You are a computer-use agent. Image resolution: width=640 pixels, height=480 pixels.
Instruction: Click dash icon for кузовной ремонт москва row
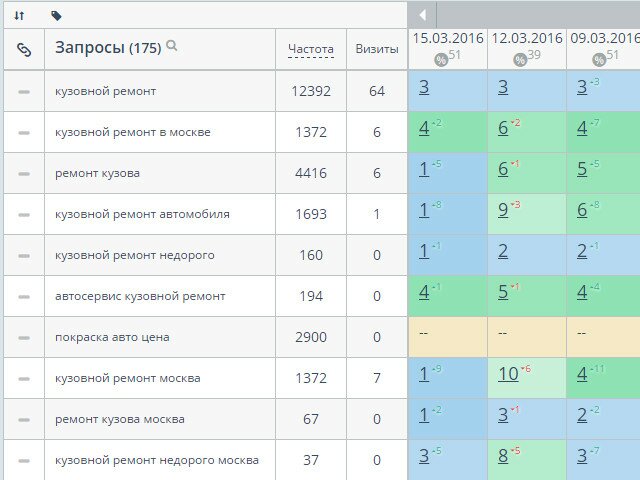24,379
